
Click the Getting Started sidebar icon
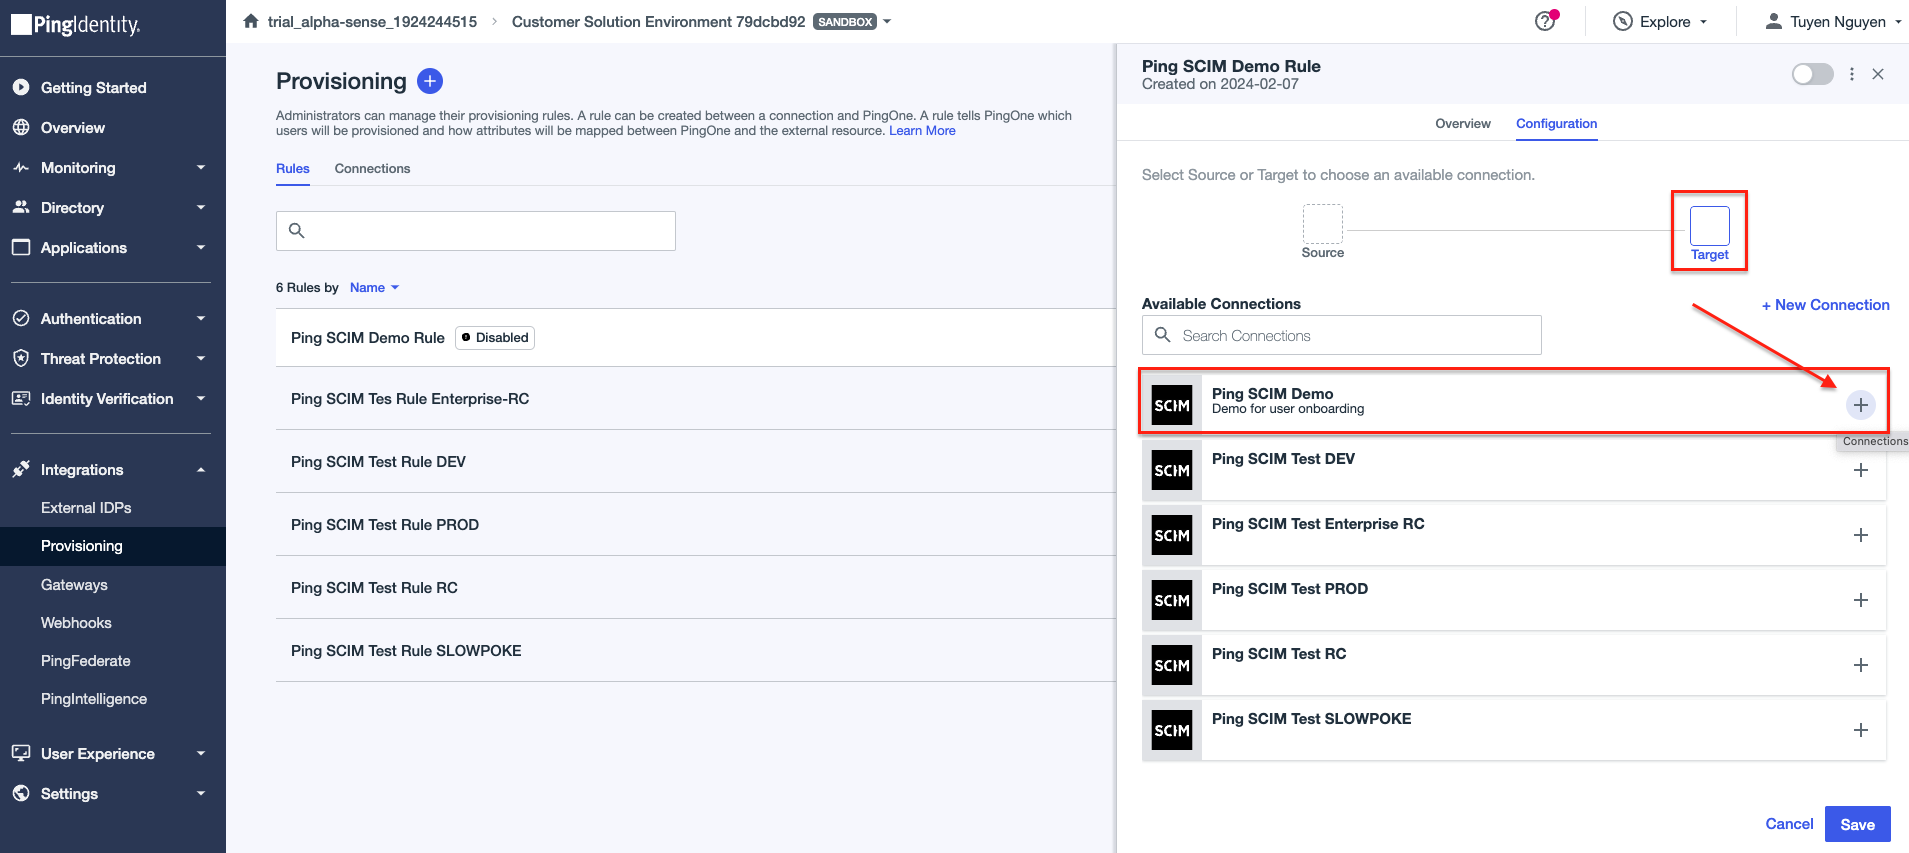(x=21, y=87)
